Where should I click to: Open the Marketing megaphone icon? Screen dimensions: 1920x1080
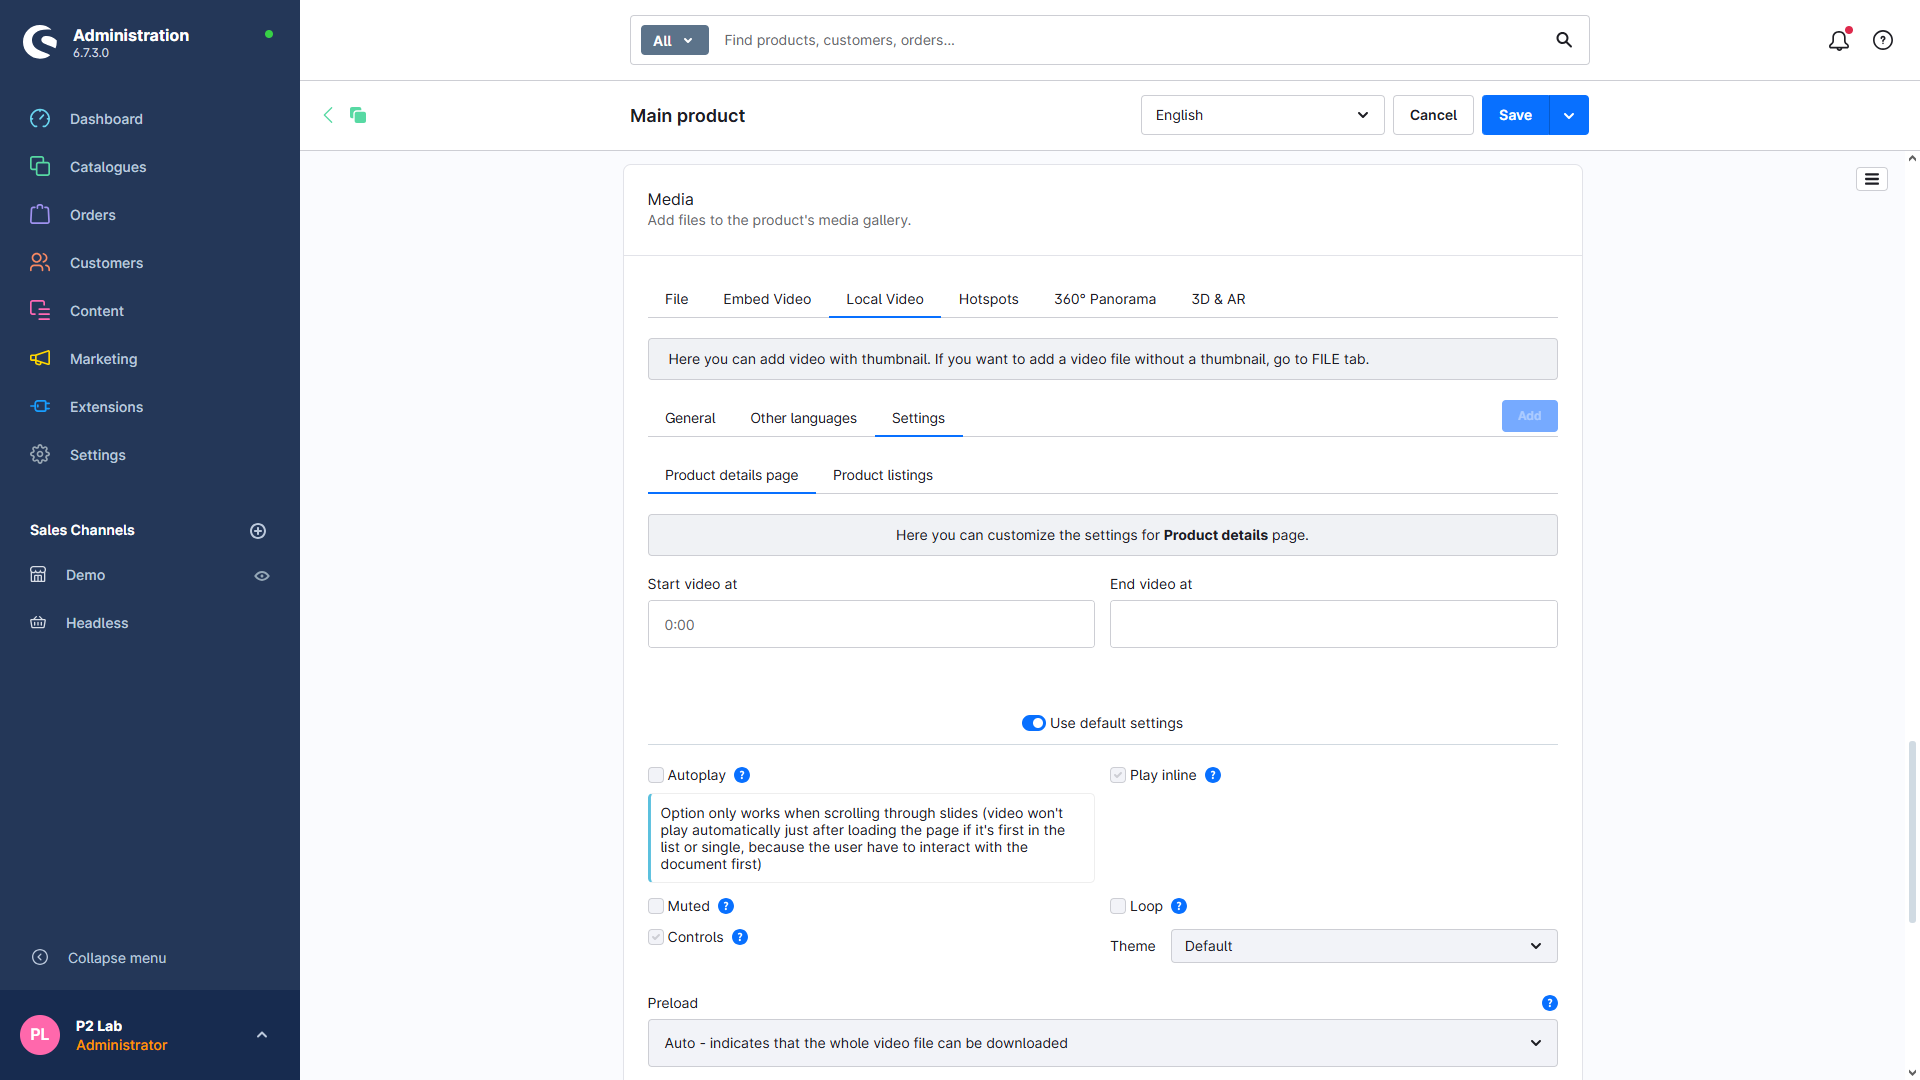point(40,359)
